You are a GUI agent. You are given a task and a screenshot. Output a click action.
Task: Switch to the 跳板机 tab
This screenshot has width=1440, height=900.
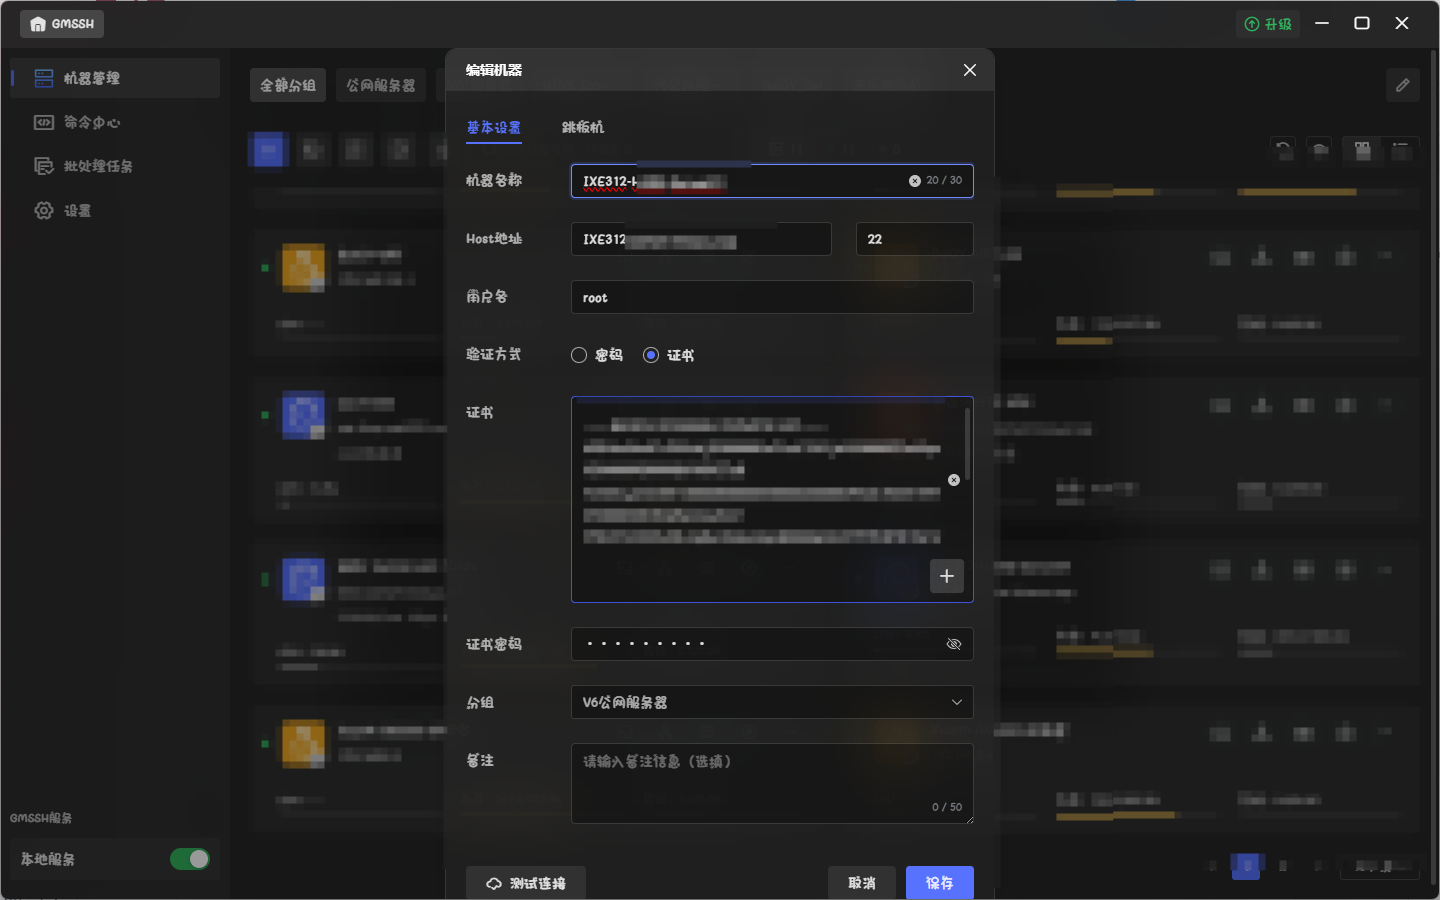(583, 127)
